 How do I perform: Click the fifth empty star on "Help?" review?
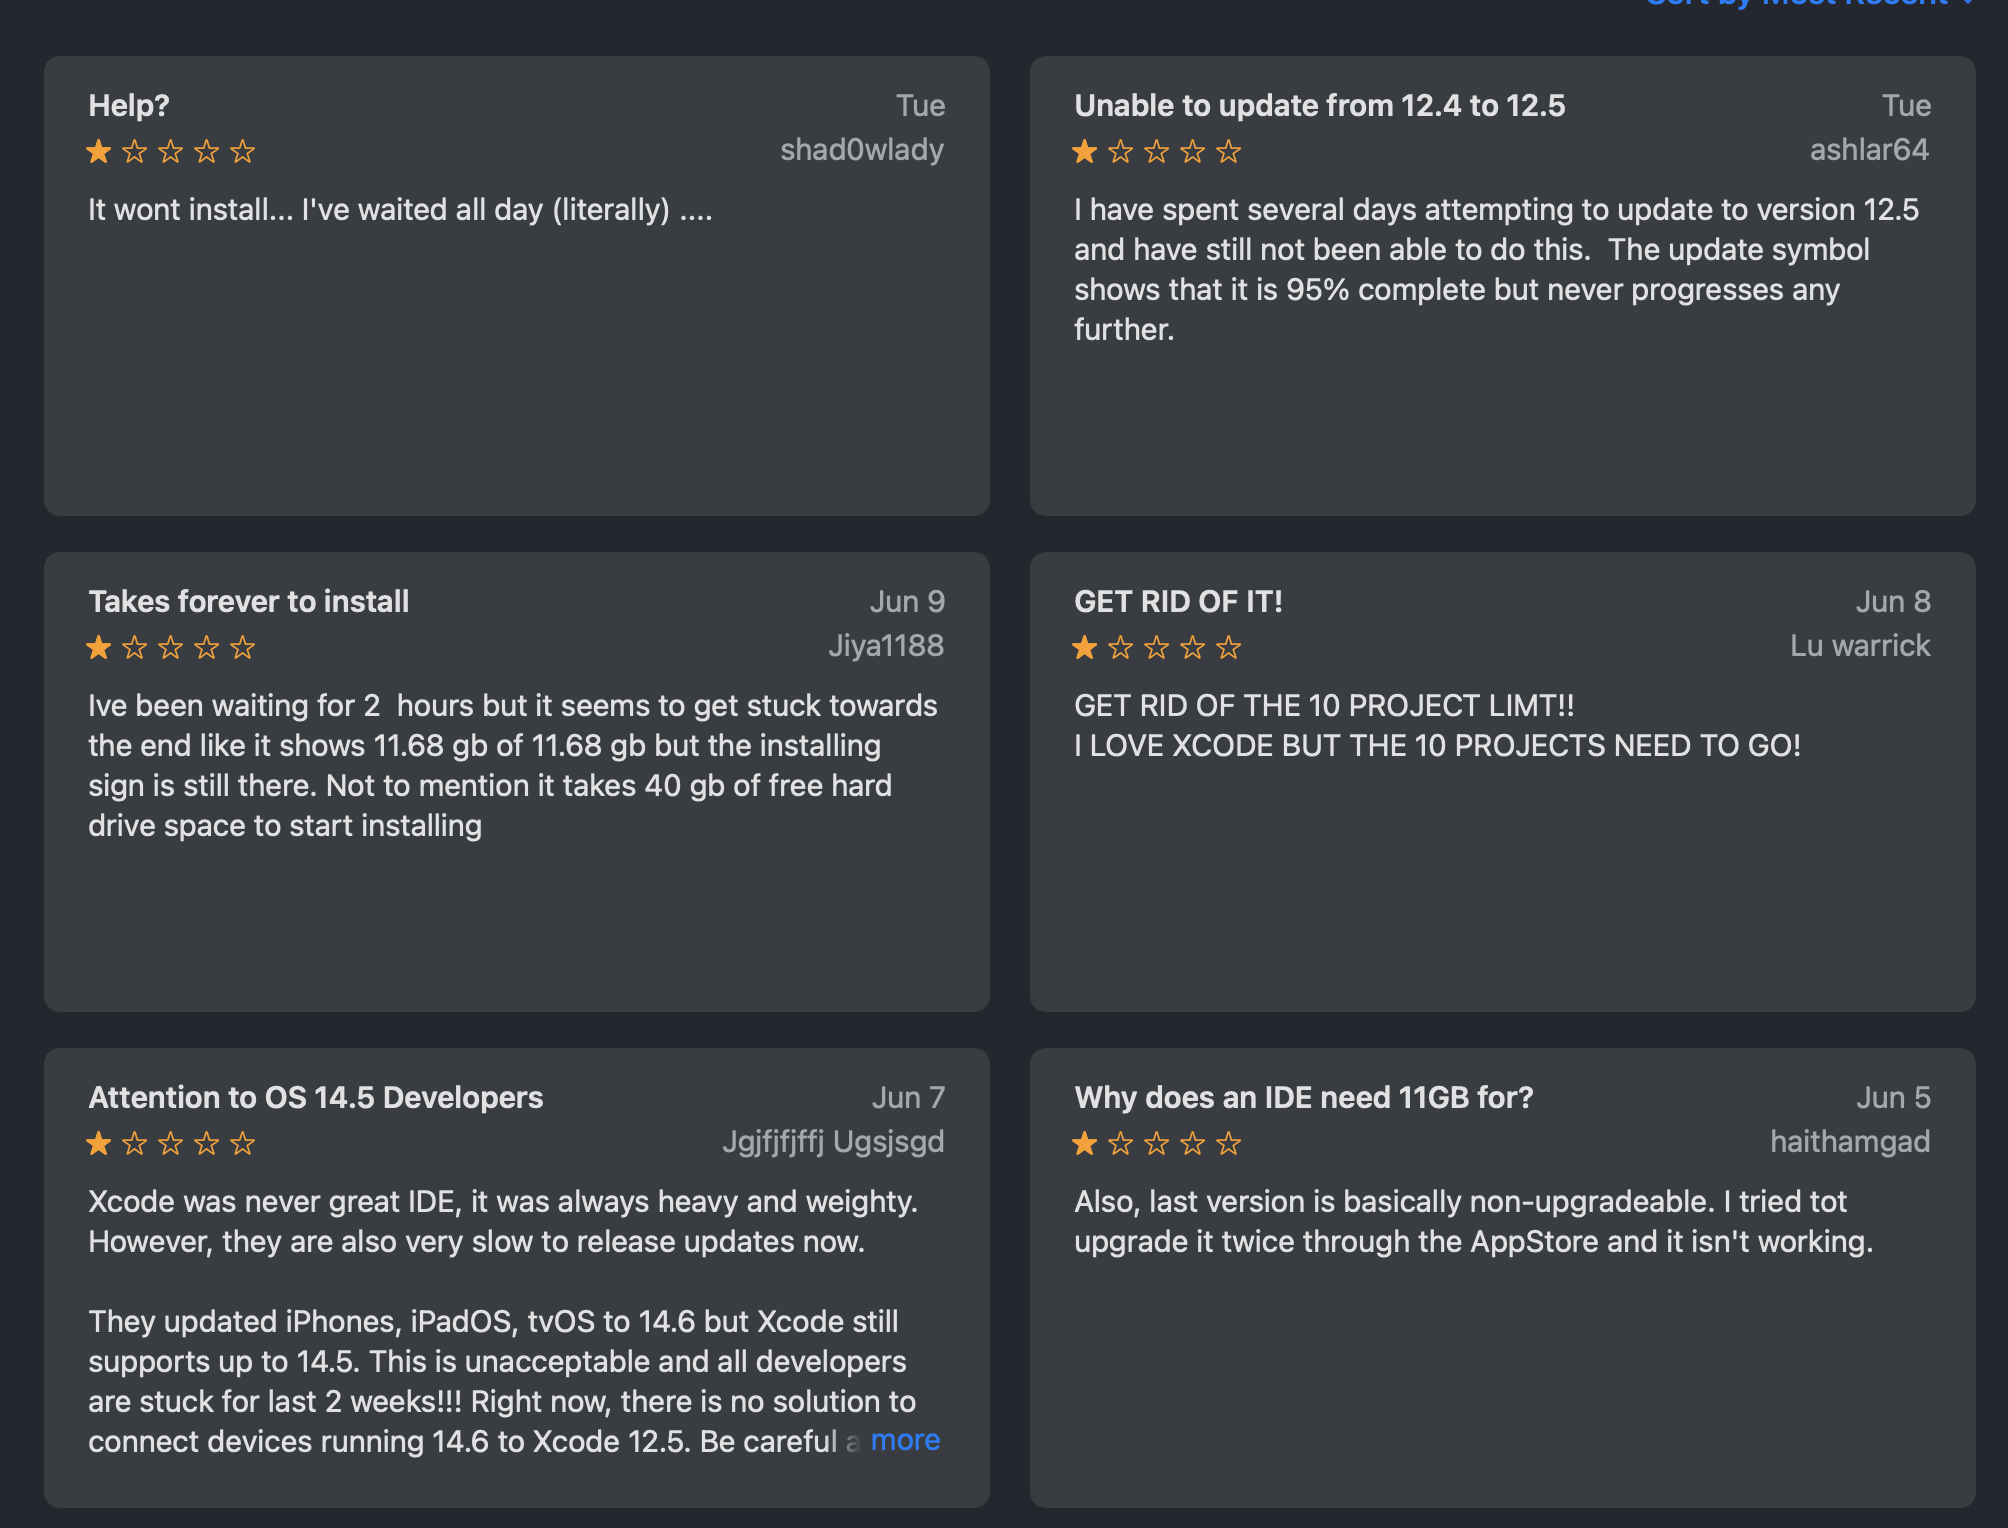coord(243,152)
